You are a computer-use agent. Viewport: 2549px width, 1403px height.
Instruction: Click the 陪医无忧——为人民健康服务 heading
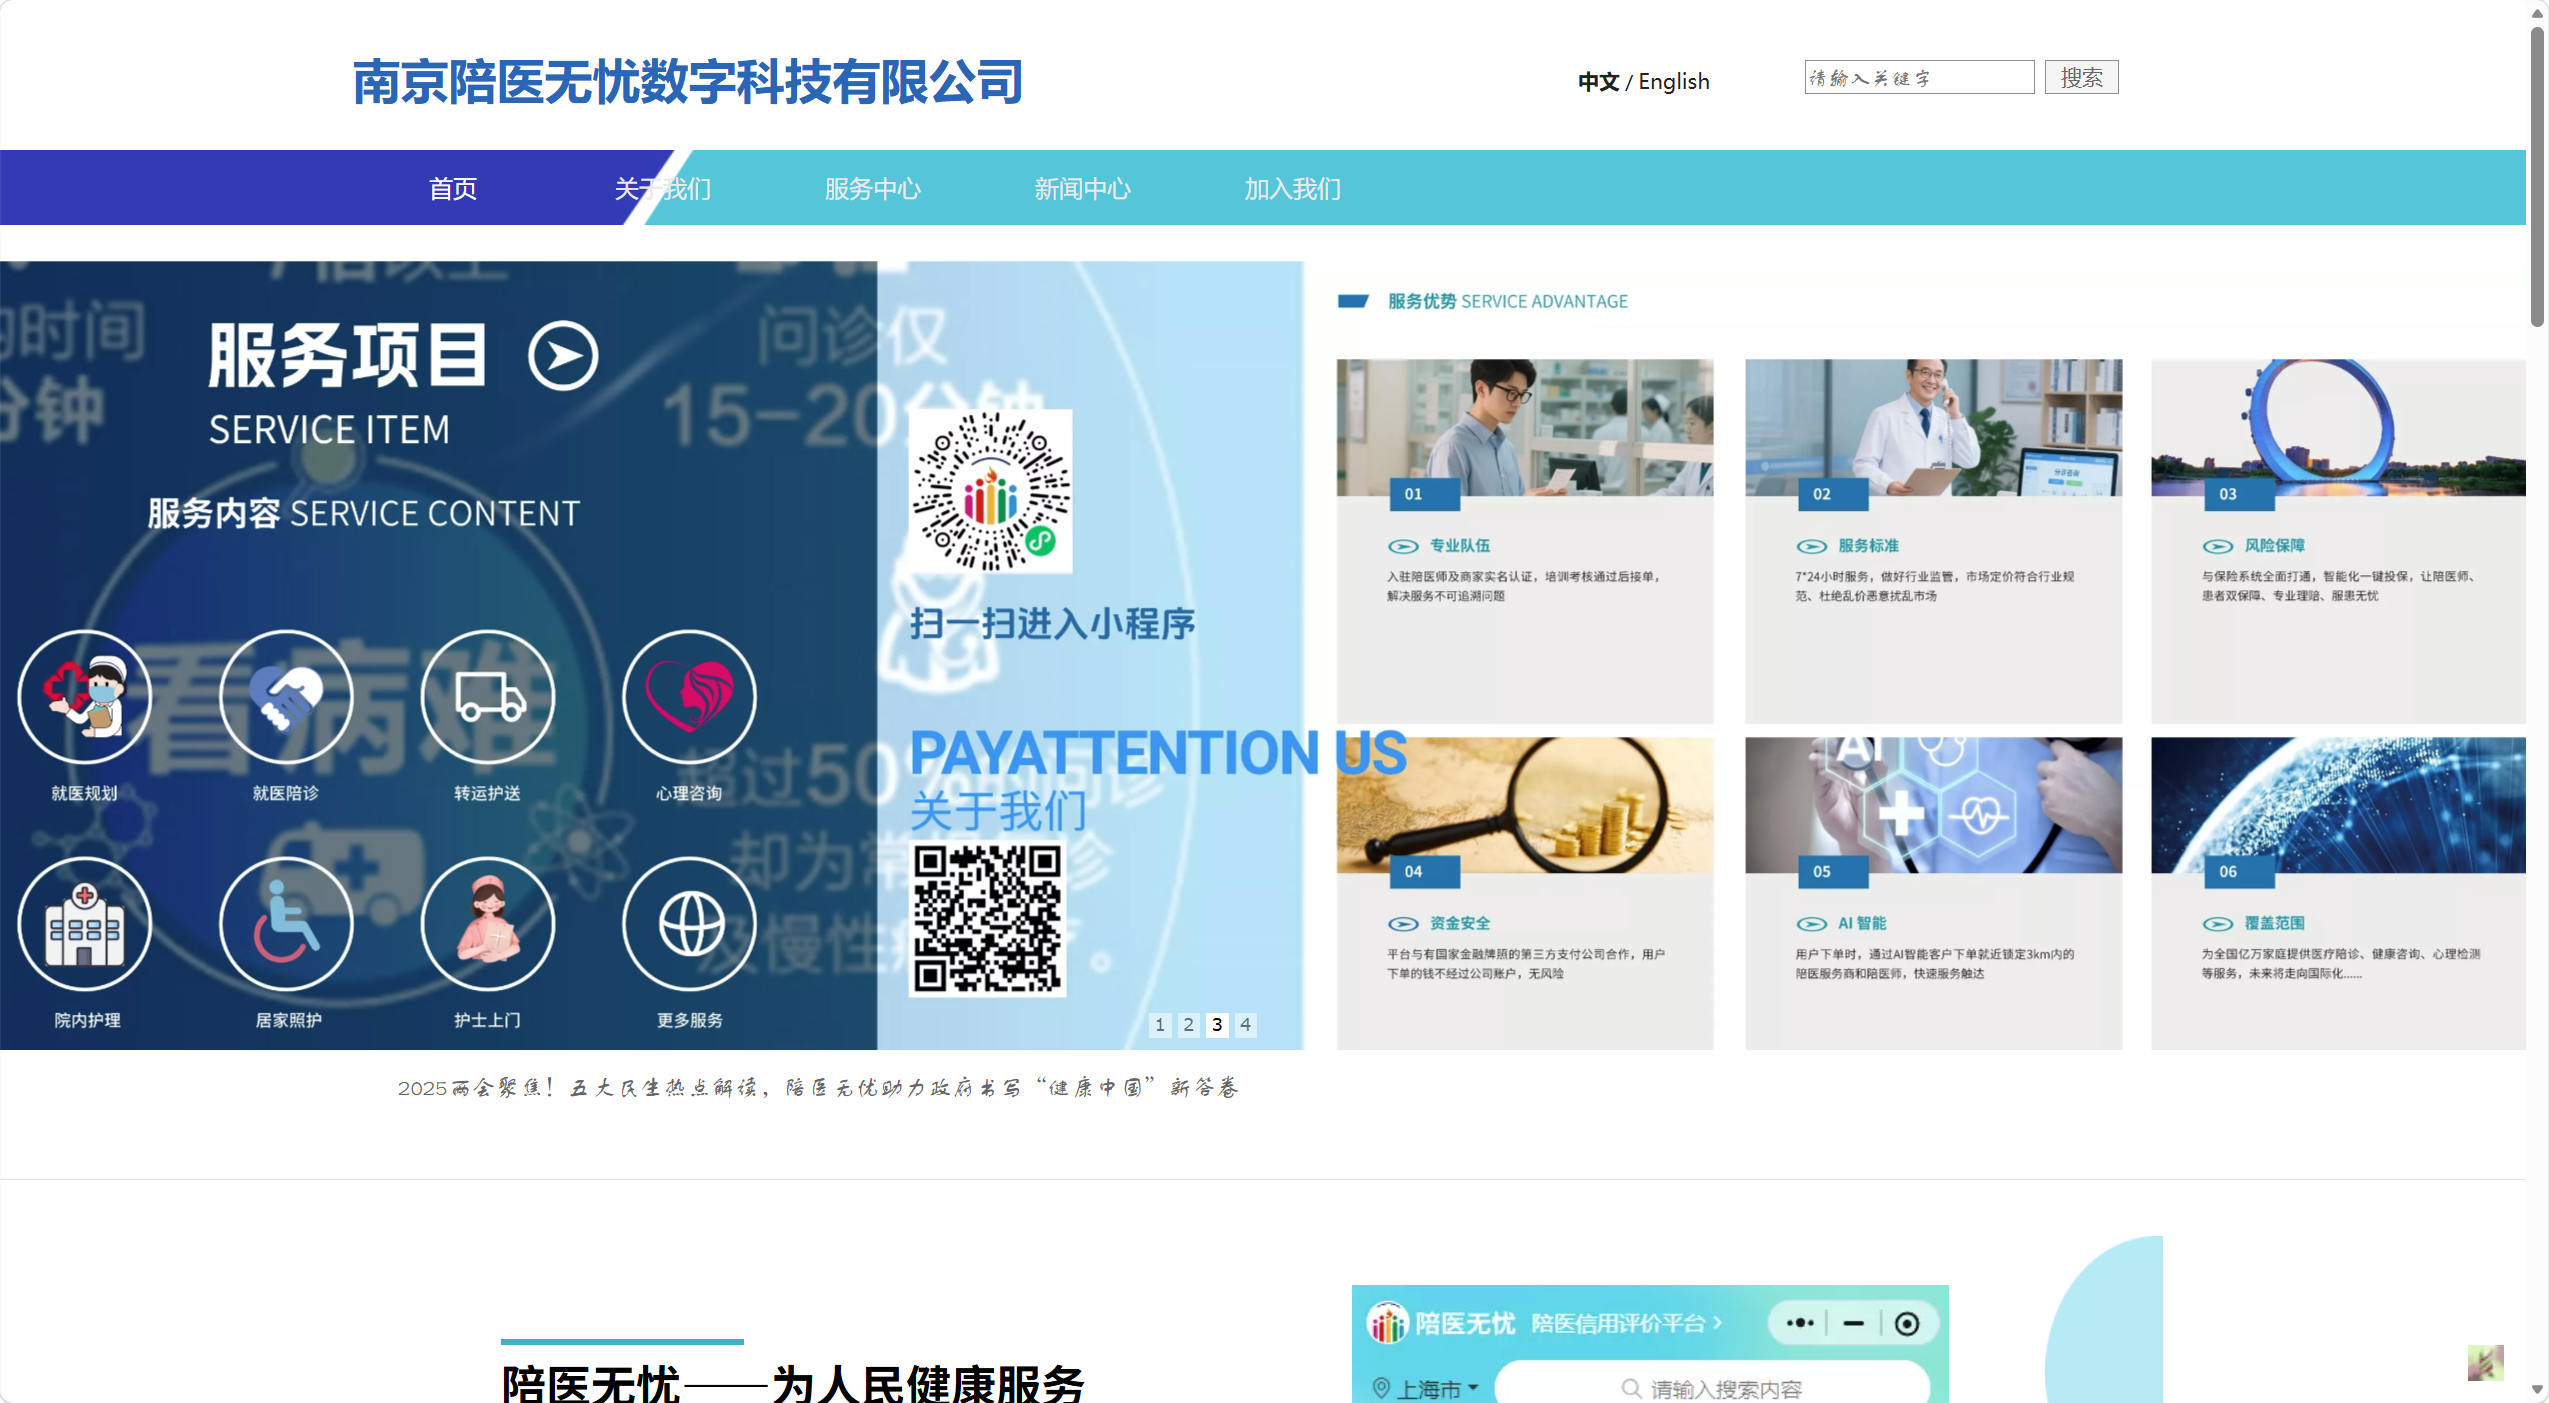pyautogui.click(x=793, y=1384)
